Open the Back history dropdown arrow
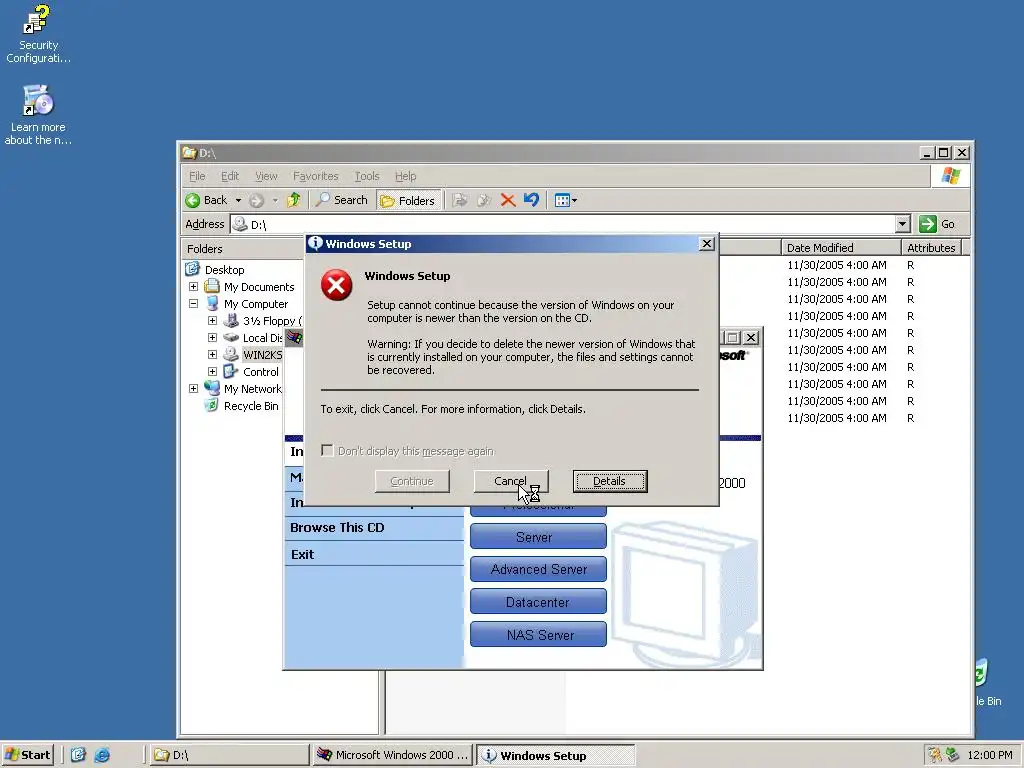1024x768 pixels. point(238,200)
